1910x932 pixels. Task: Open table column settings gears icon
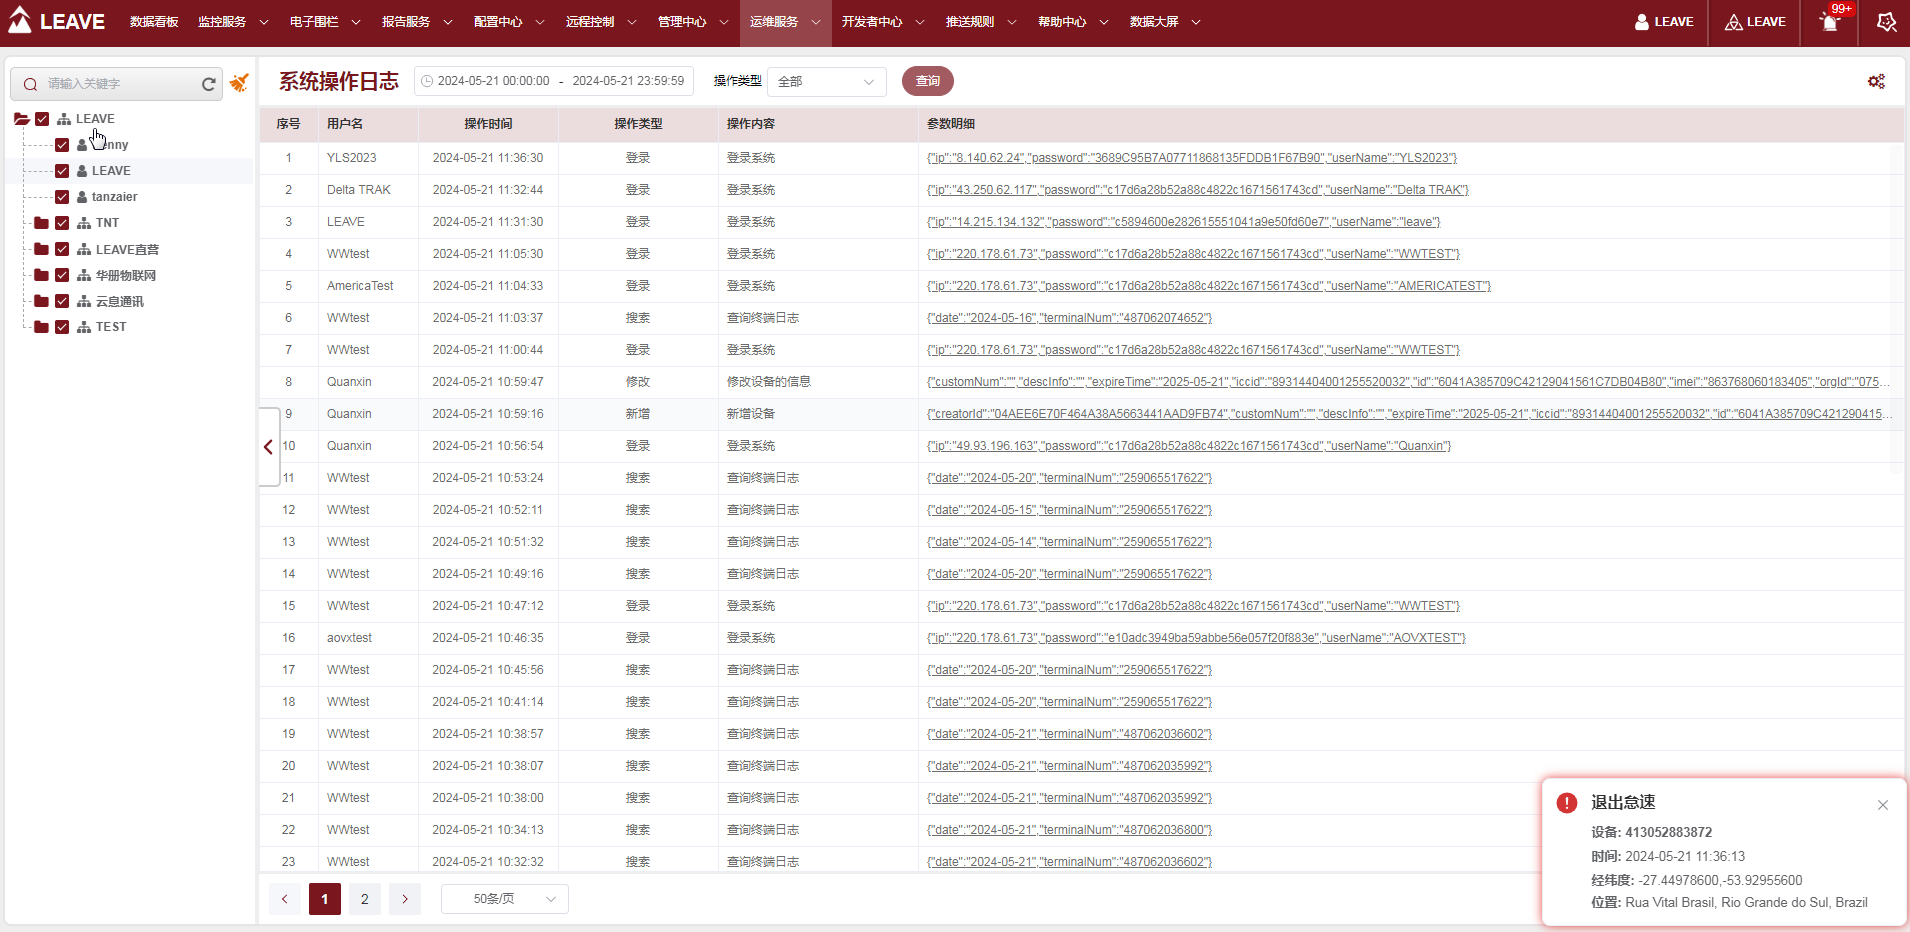(x=1876, y=81)
